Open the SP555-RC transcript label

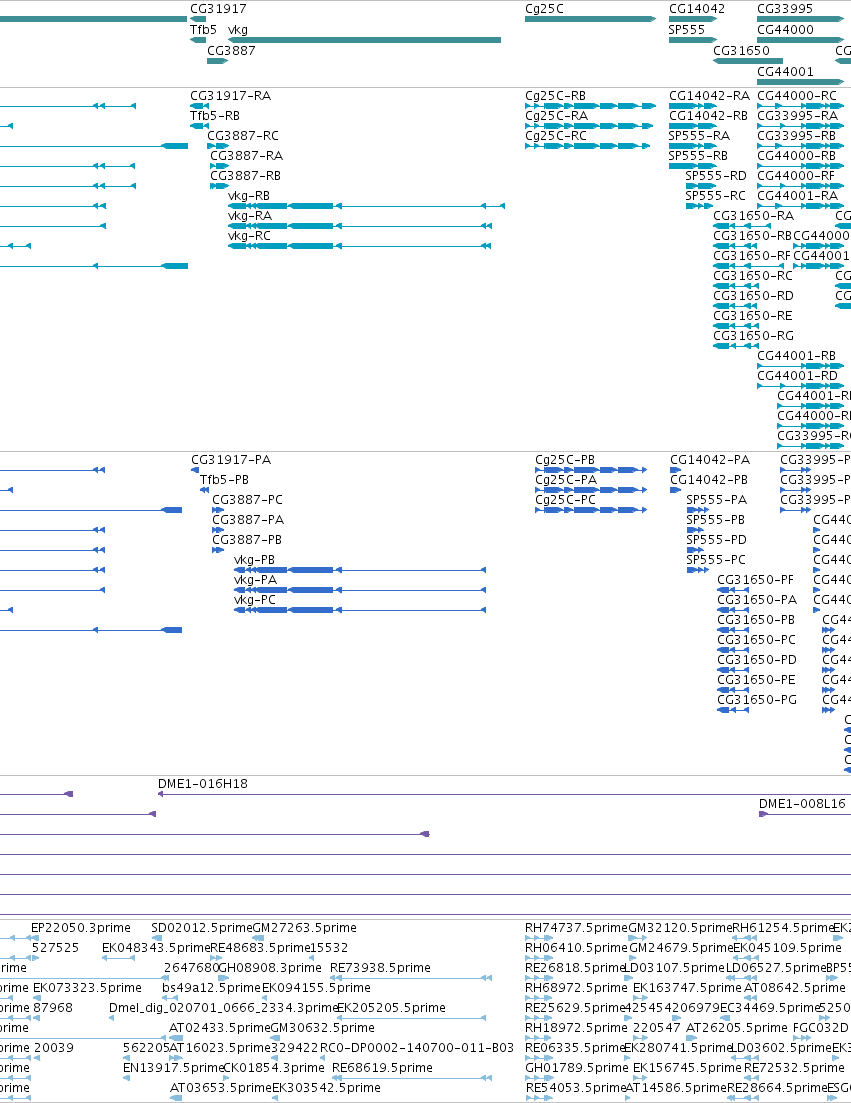[x=715, y=196]
